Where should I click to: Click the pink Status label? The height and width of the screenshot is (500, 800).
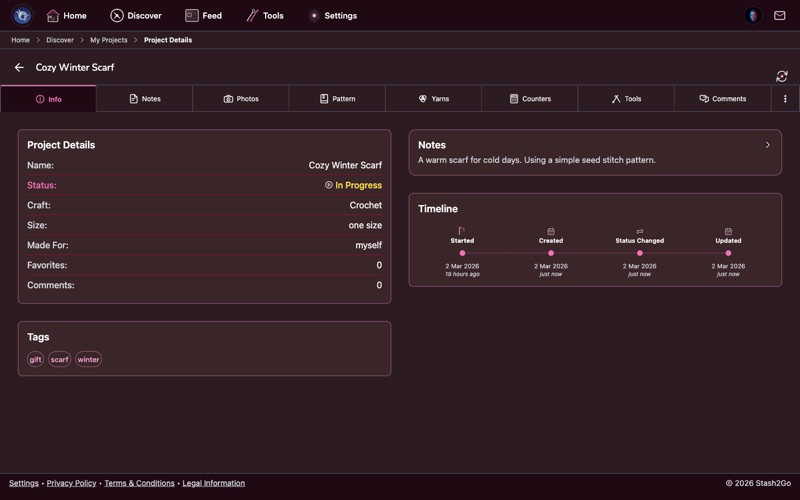(42, 185)
